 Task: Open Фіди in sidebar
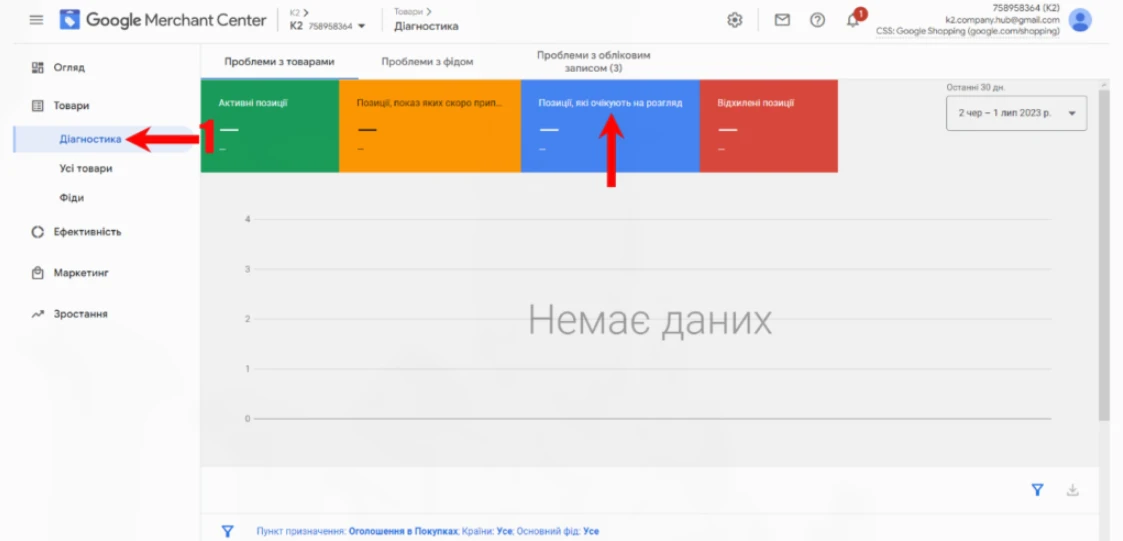[71, 198]
